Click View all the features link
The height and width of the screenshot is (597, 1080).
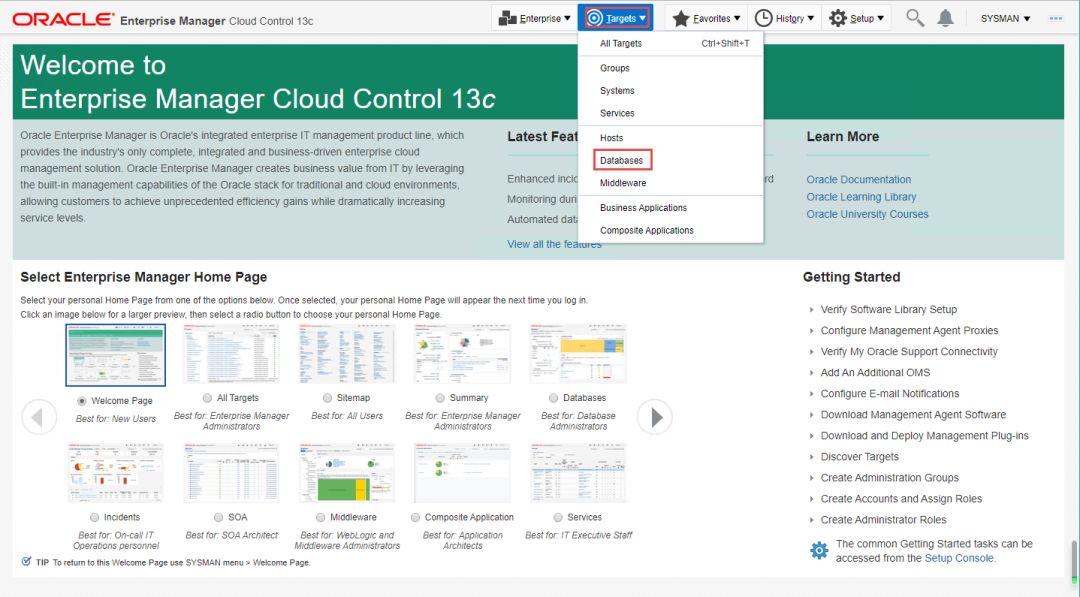point(554,244)
